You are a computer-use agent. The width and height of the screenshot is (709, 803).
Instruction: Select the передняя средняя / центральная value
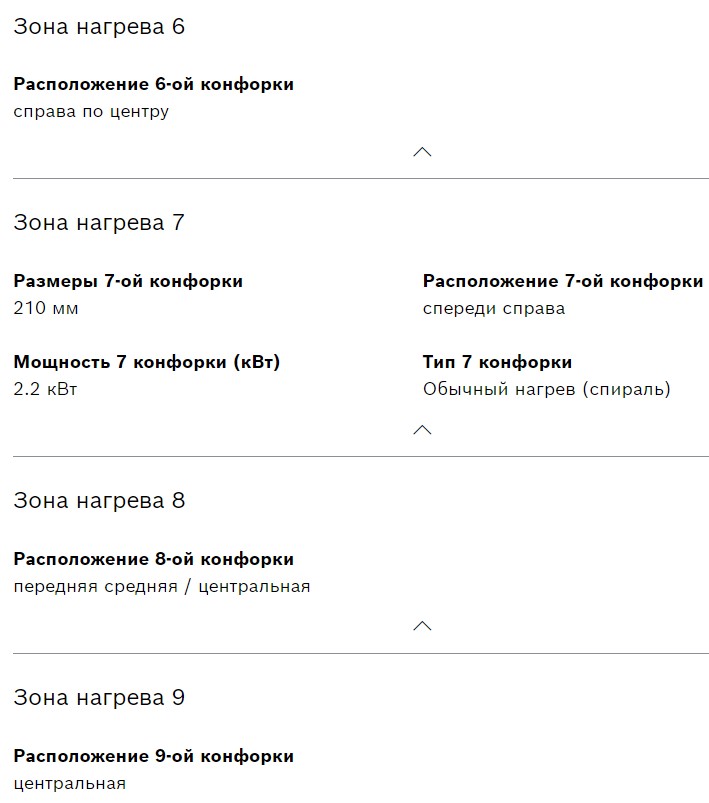pos(162,586)
